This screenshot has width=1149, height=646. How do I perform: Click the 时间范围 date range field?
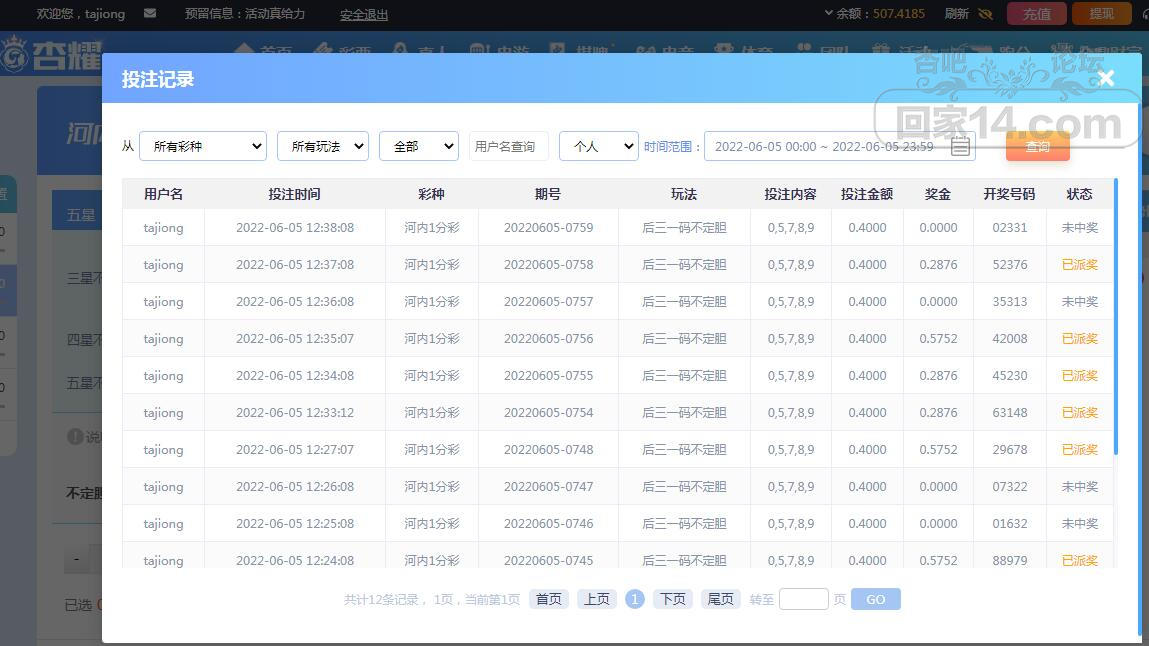[840, 146]
